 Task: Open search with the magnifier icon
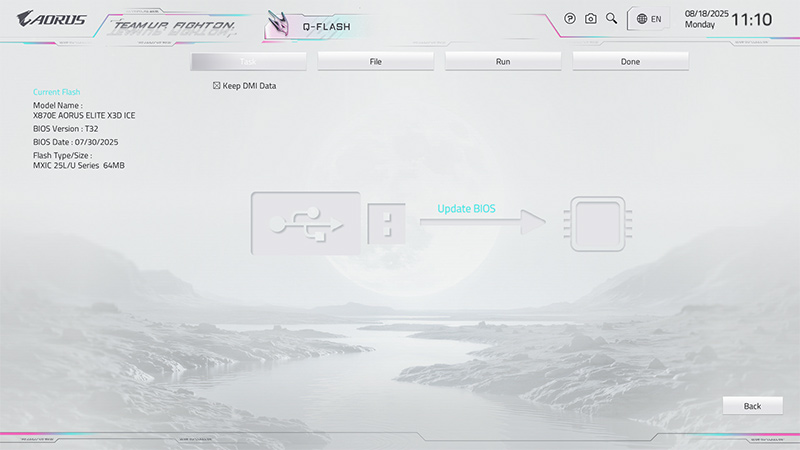pyautogui.click(x=611, y=19)
